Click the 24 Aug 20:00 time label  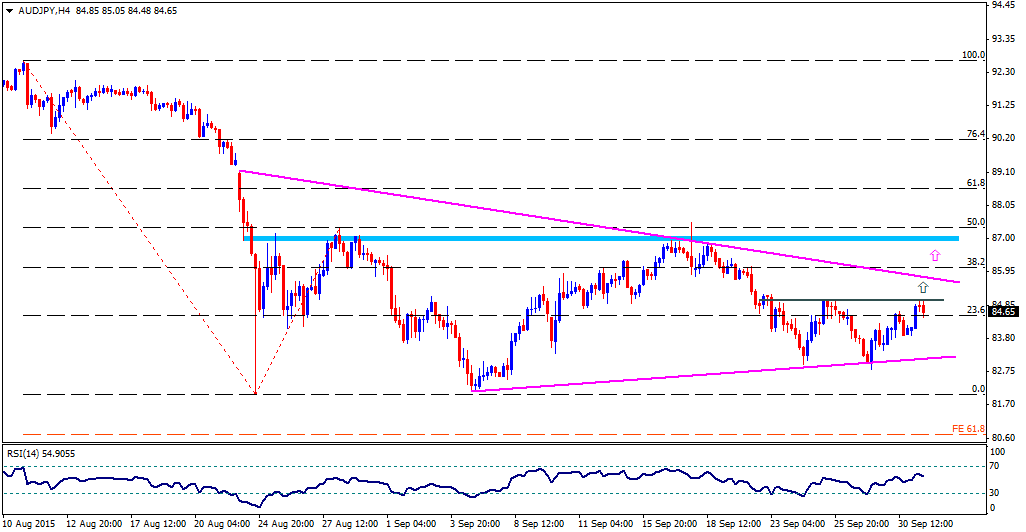pos(286,524)
